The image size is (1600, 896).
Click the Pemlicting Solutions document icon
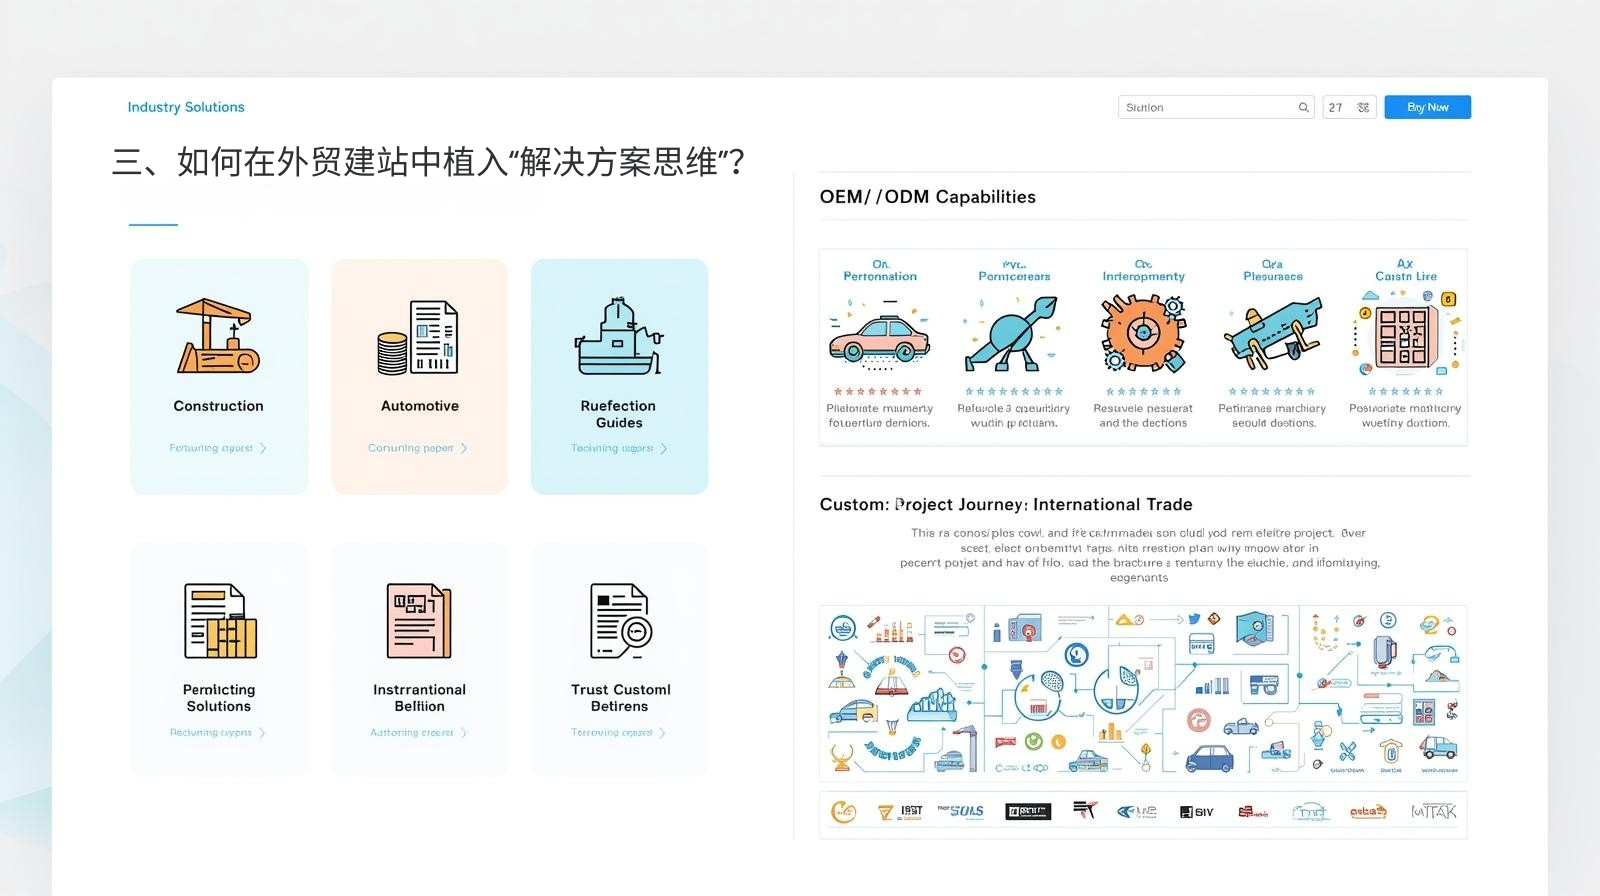[x=220, y=621]
